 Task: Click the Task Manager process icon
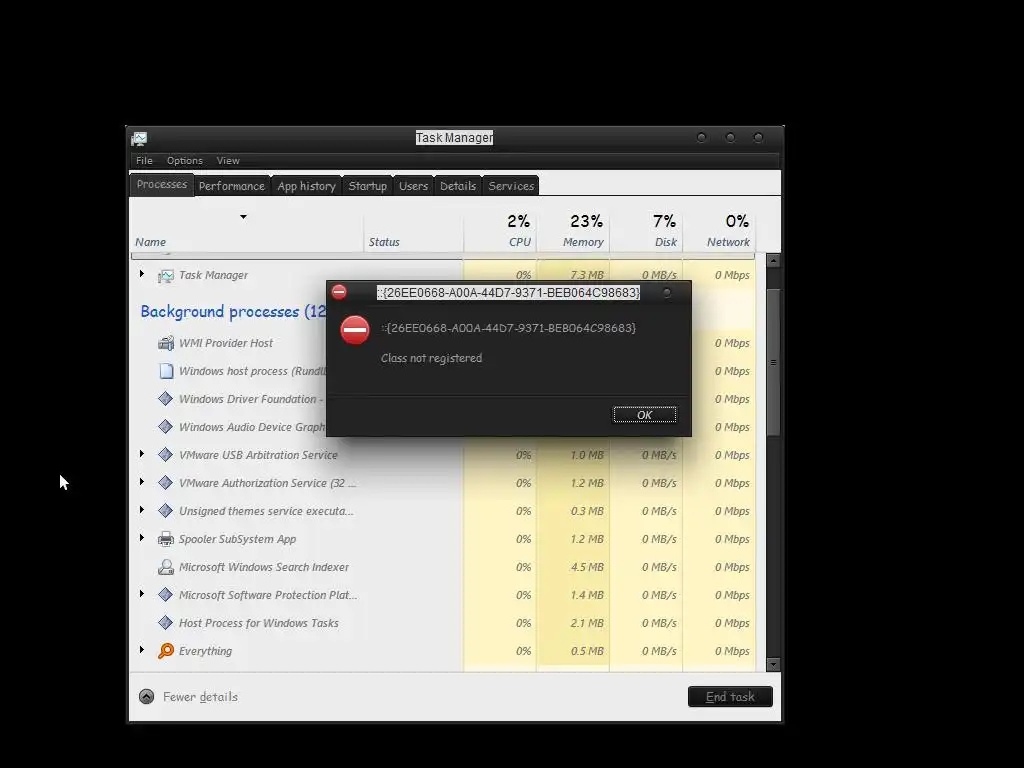166,276
